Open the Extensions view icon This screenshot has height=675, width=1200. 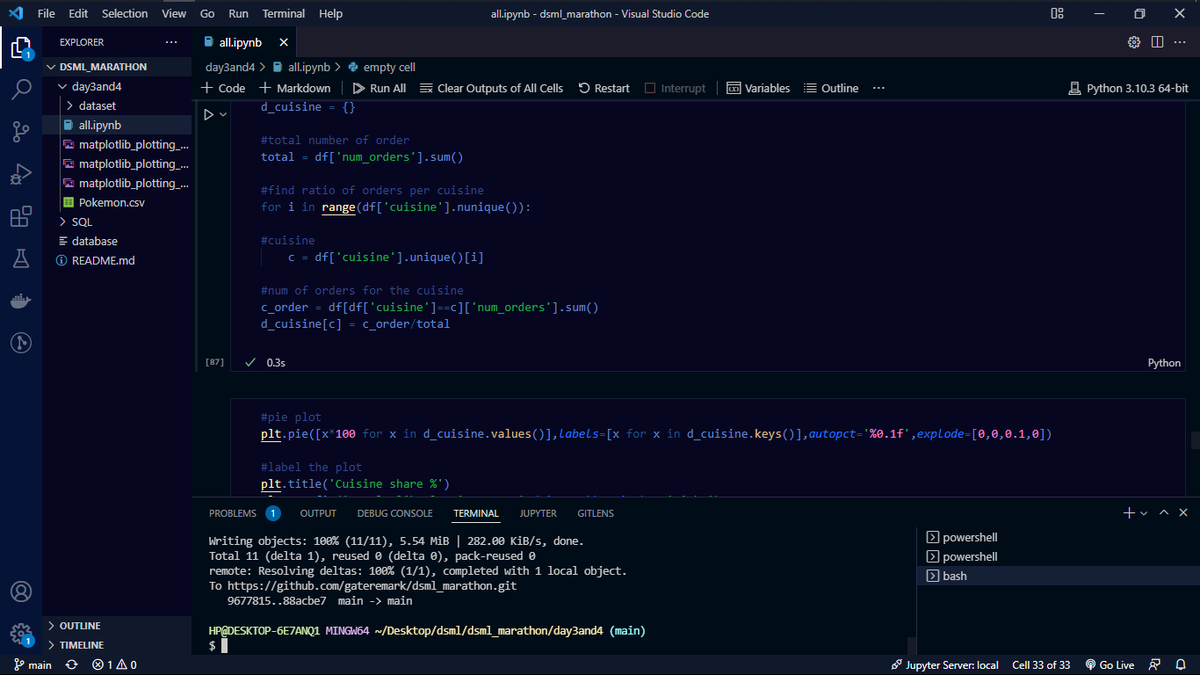tap(20, 216)
